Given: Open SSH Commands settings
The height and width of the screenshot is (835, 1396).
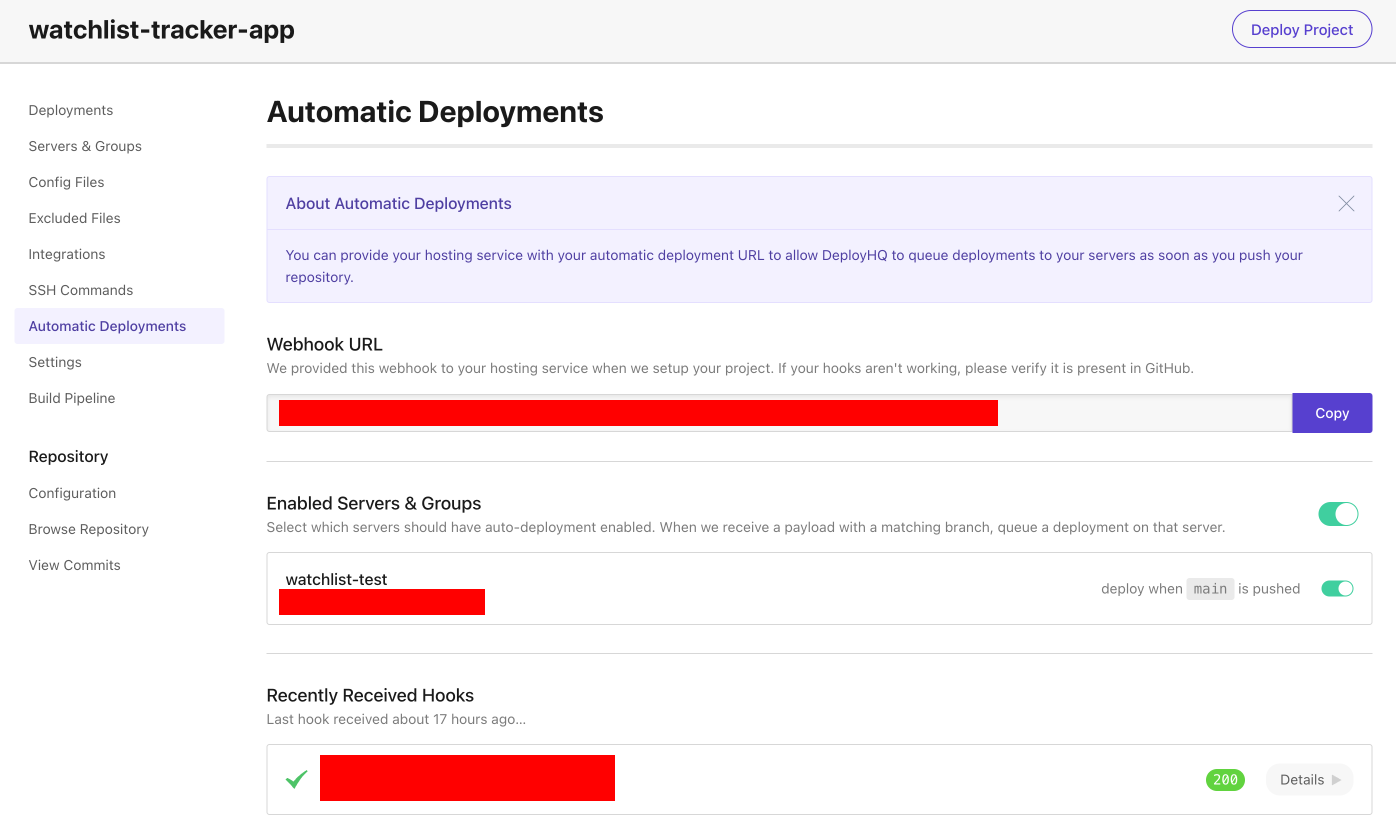Looking at the screenshot, I should (80, 290).
